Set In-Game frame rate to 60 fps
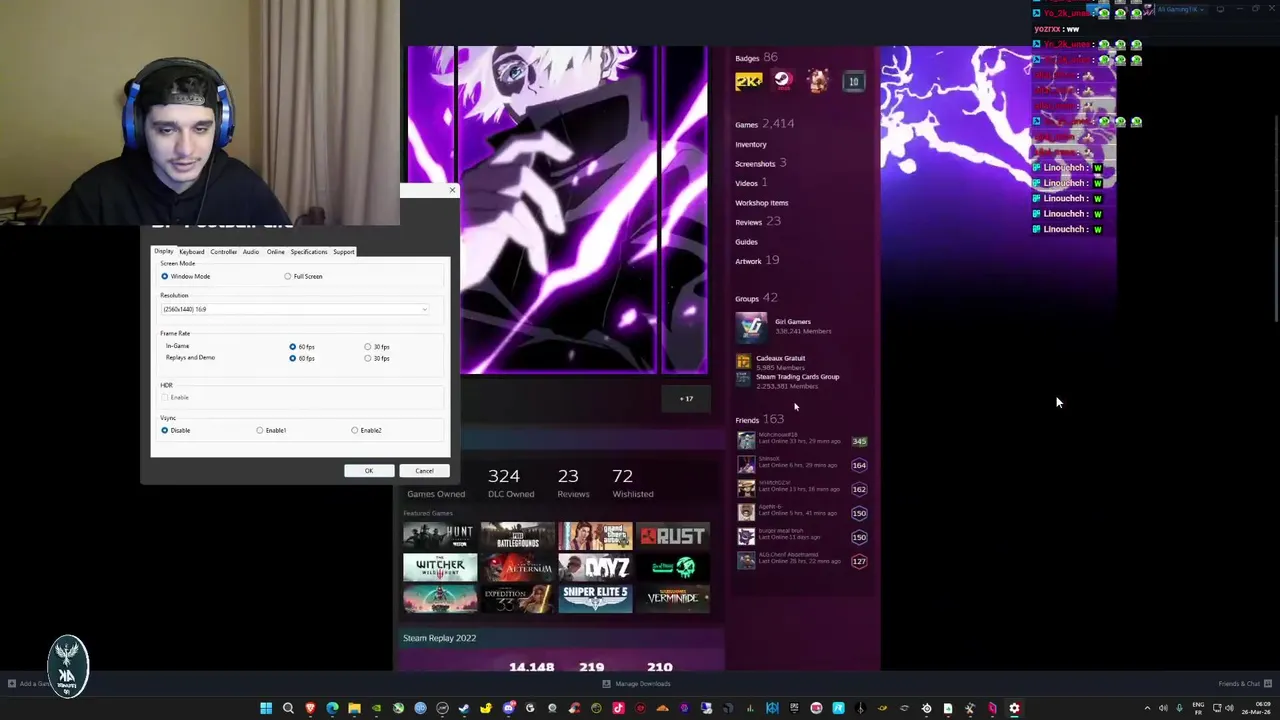Screen dimensions: 1280x720 pos(293,346)
